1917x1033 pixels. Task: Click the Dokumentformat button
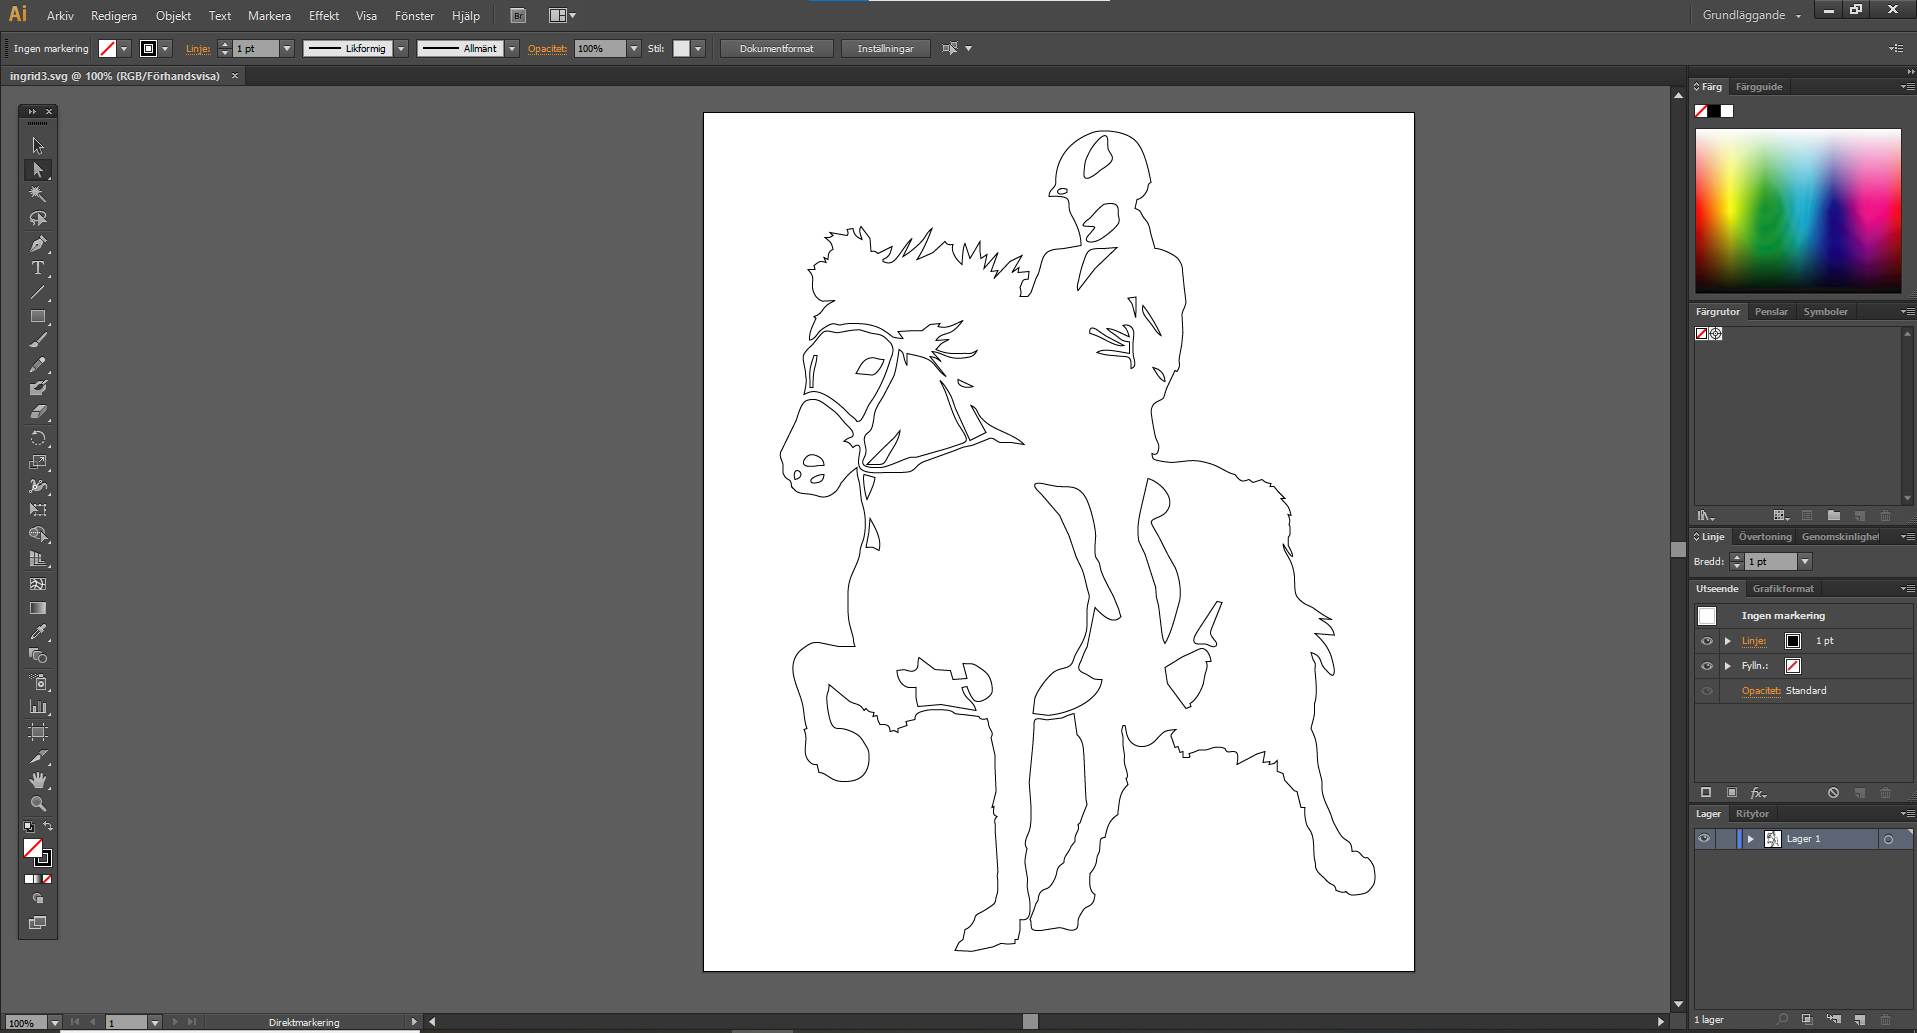click(x=776, y=49)
